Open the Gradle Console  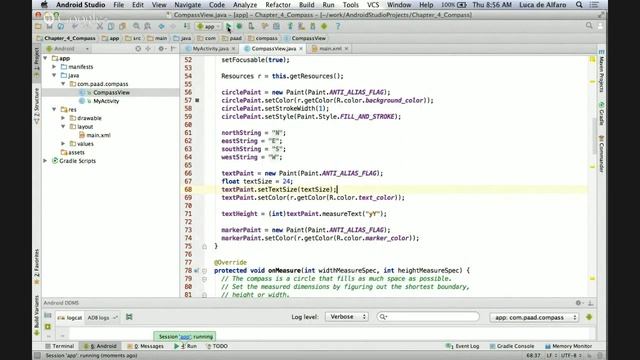pyautogui.click(x=511, y=346)
